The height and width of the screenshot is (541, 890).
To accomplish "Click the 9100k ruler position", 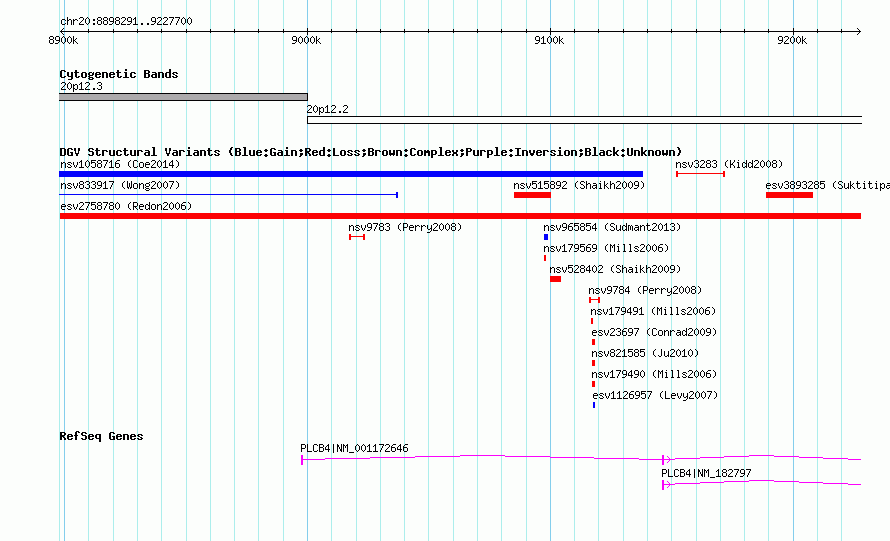I will point(549,40).
